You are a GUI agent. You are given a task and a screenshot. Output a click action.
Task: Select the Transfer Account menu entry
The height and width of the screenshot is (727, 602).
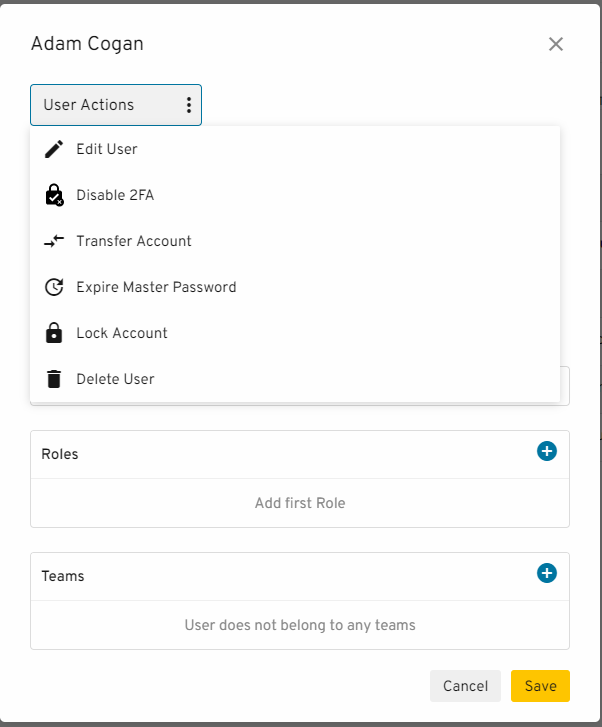pyautogui.click(x=134, y=241)
